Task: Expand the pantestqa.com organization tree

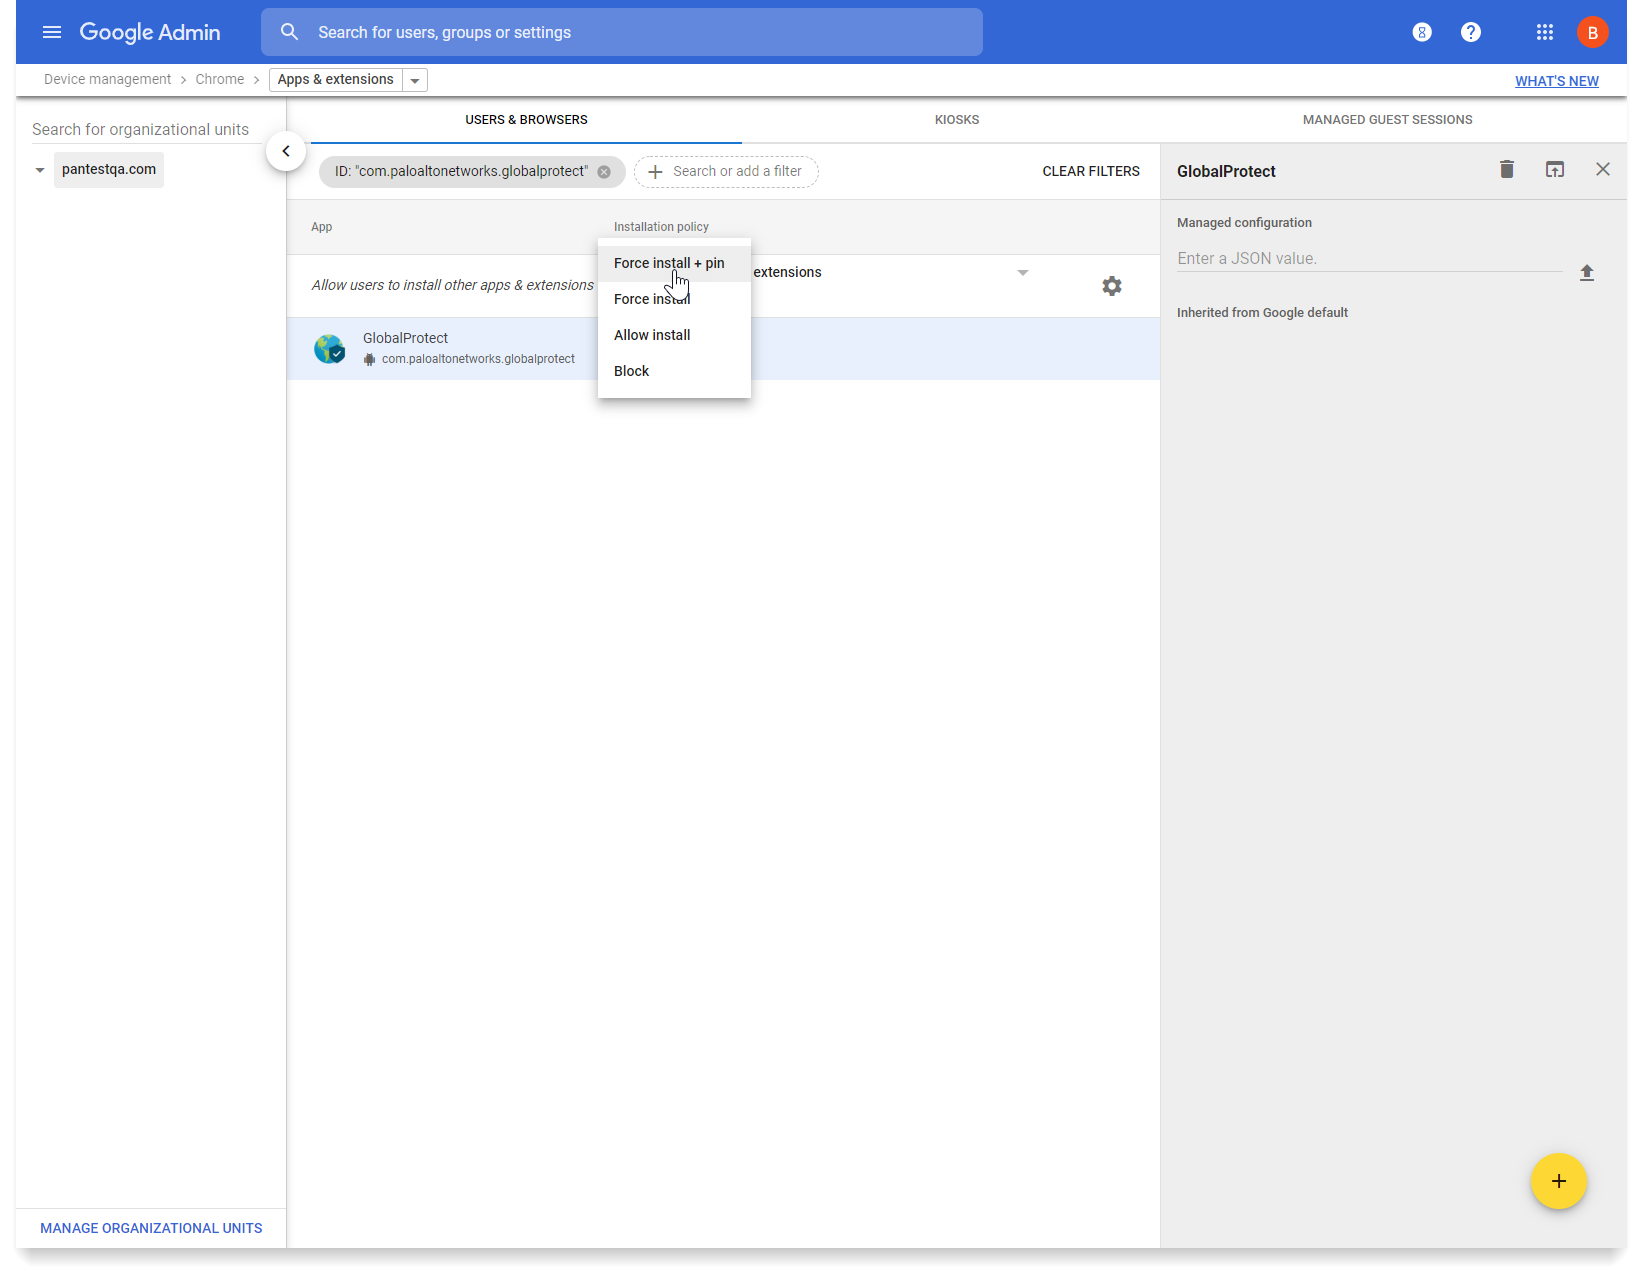Action: [40, 170]
